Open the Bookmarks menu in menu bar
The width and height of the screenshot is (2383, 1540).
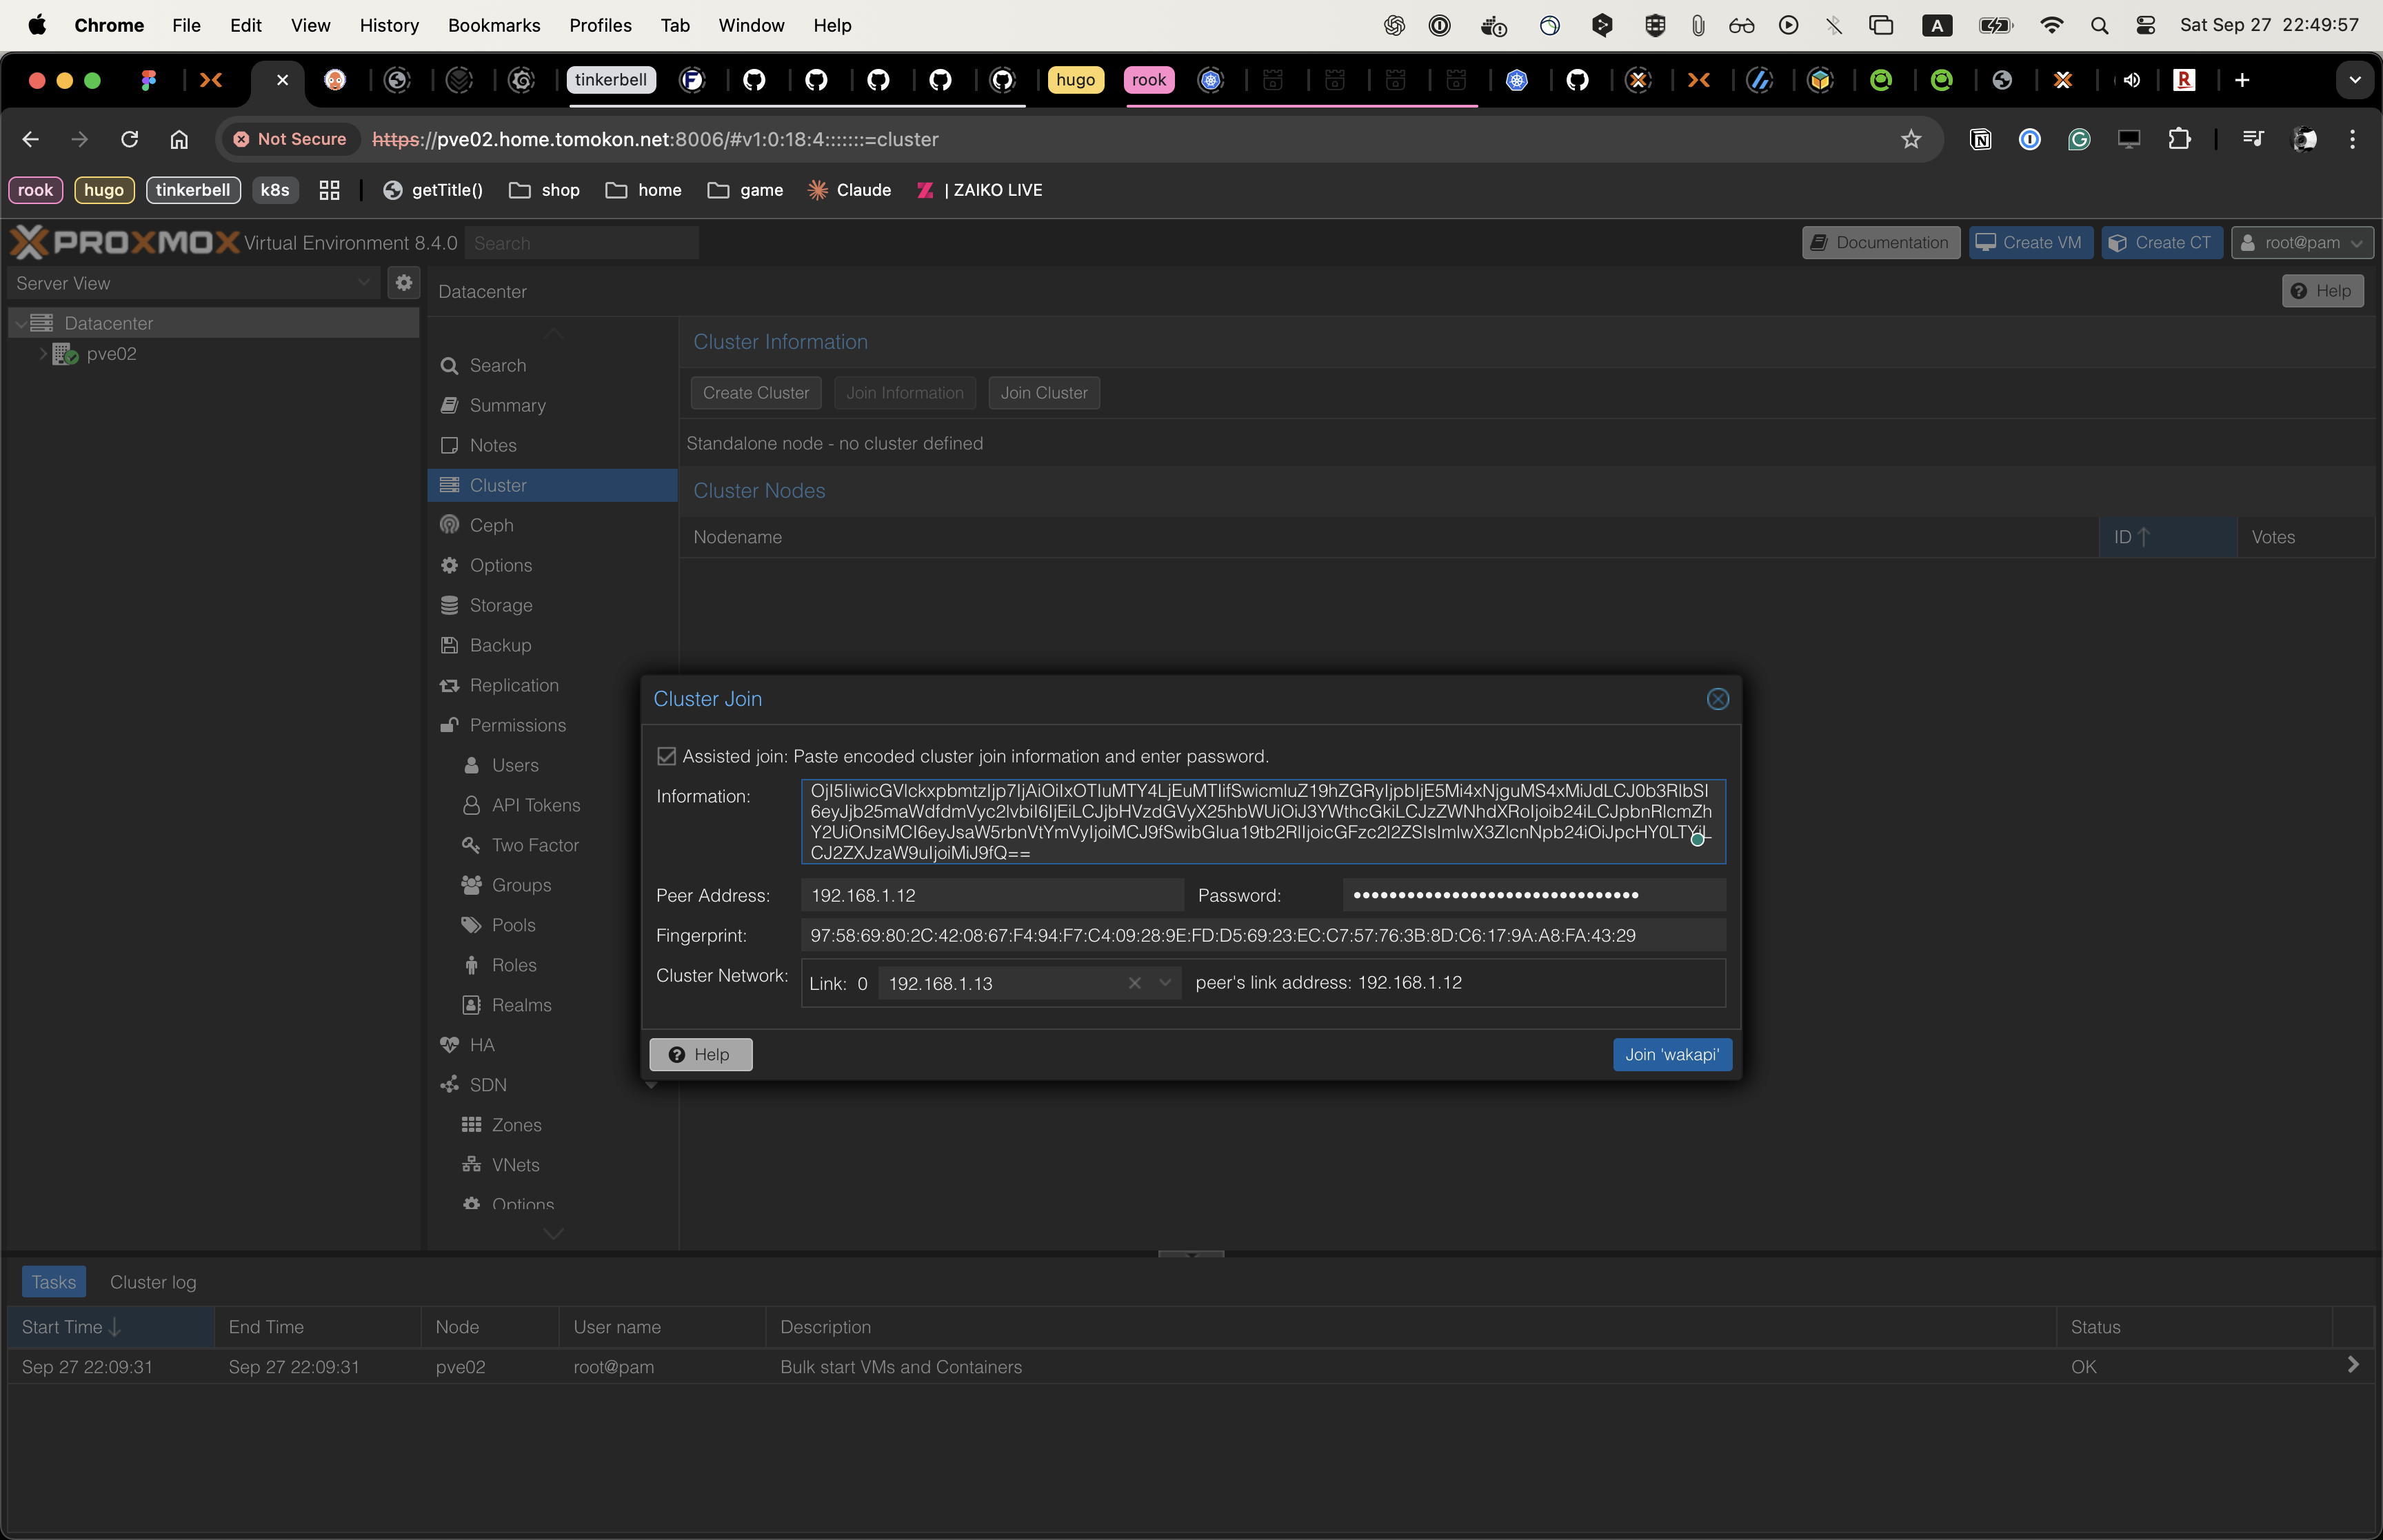[x=493, y=25]
